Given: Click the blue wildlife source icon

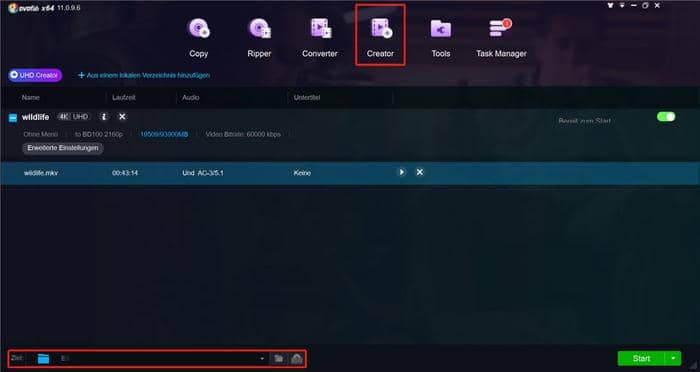Looking at the screenshot, I should pyautogui.click(x=13, y=117).
